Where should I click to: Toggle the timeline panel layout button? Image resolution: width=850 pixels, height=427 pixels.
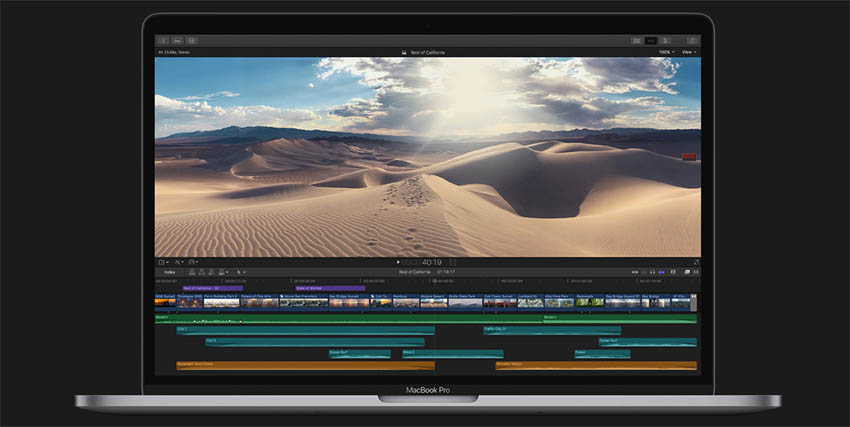point(651,41)
